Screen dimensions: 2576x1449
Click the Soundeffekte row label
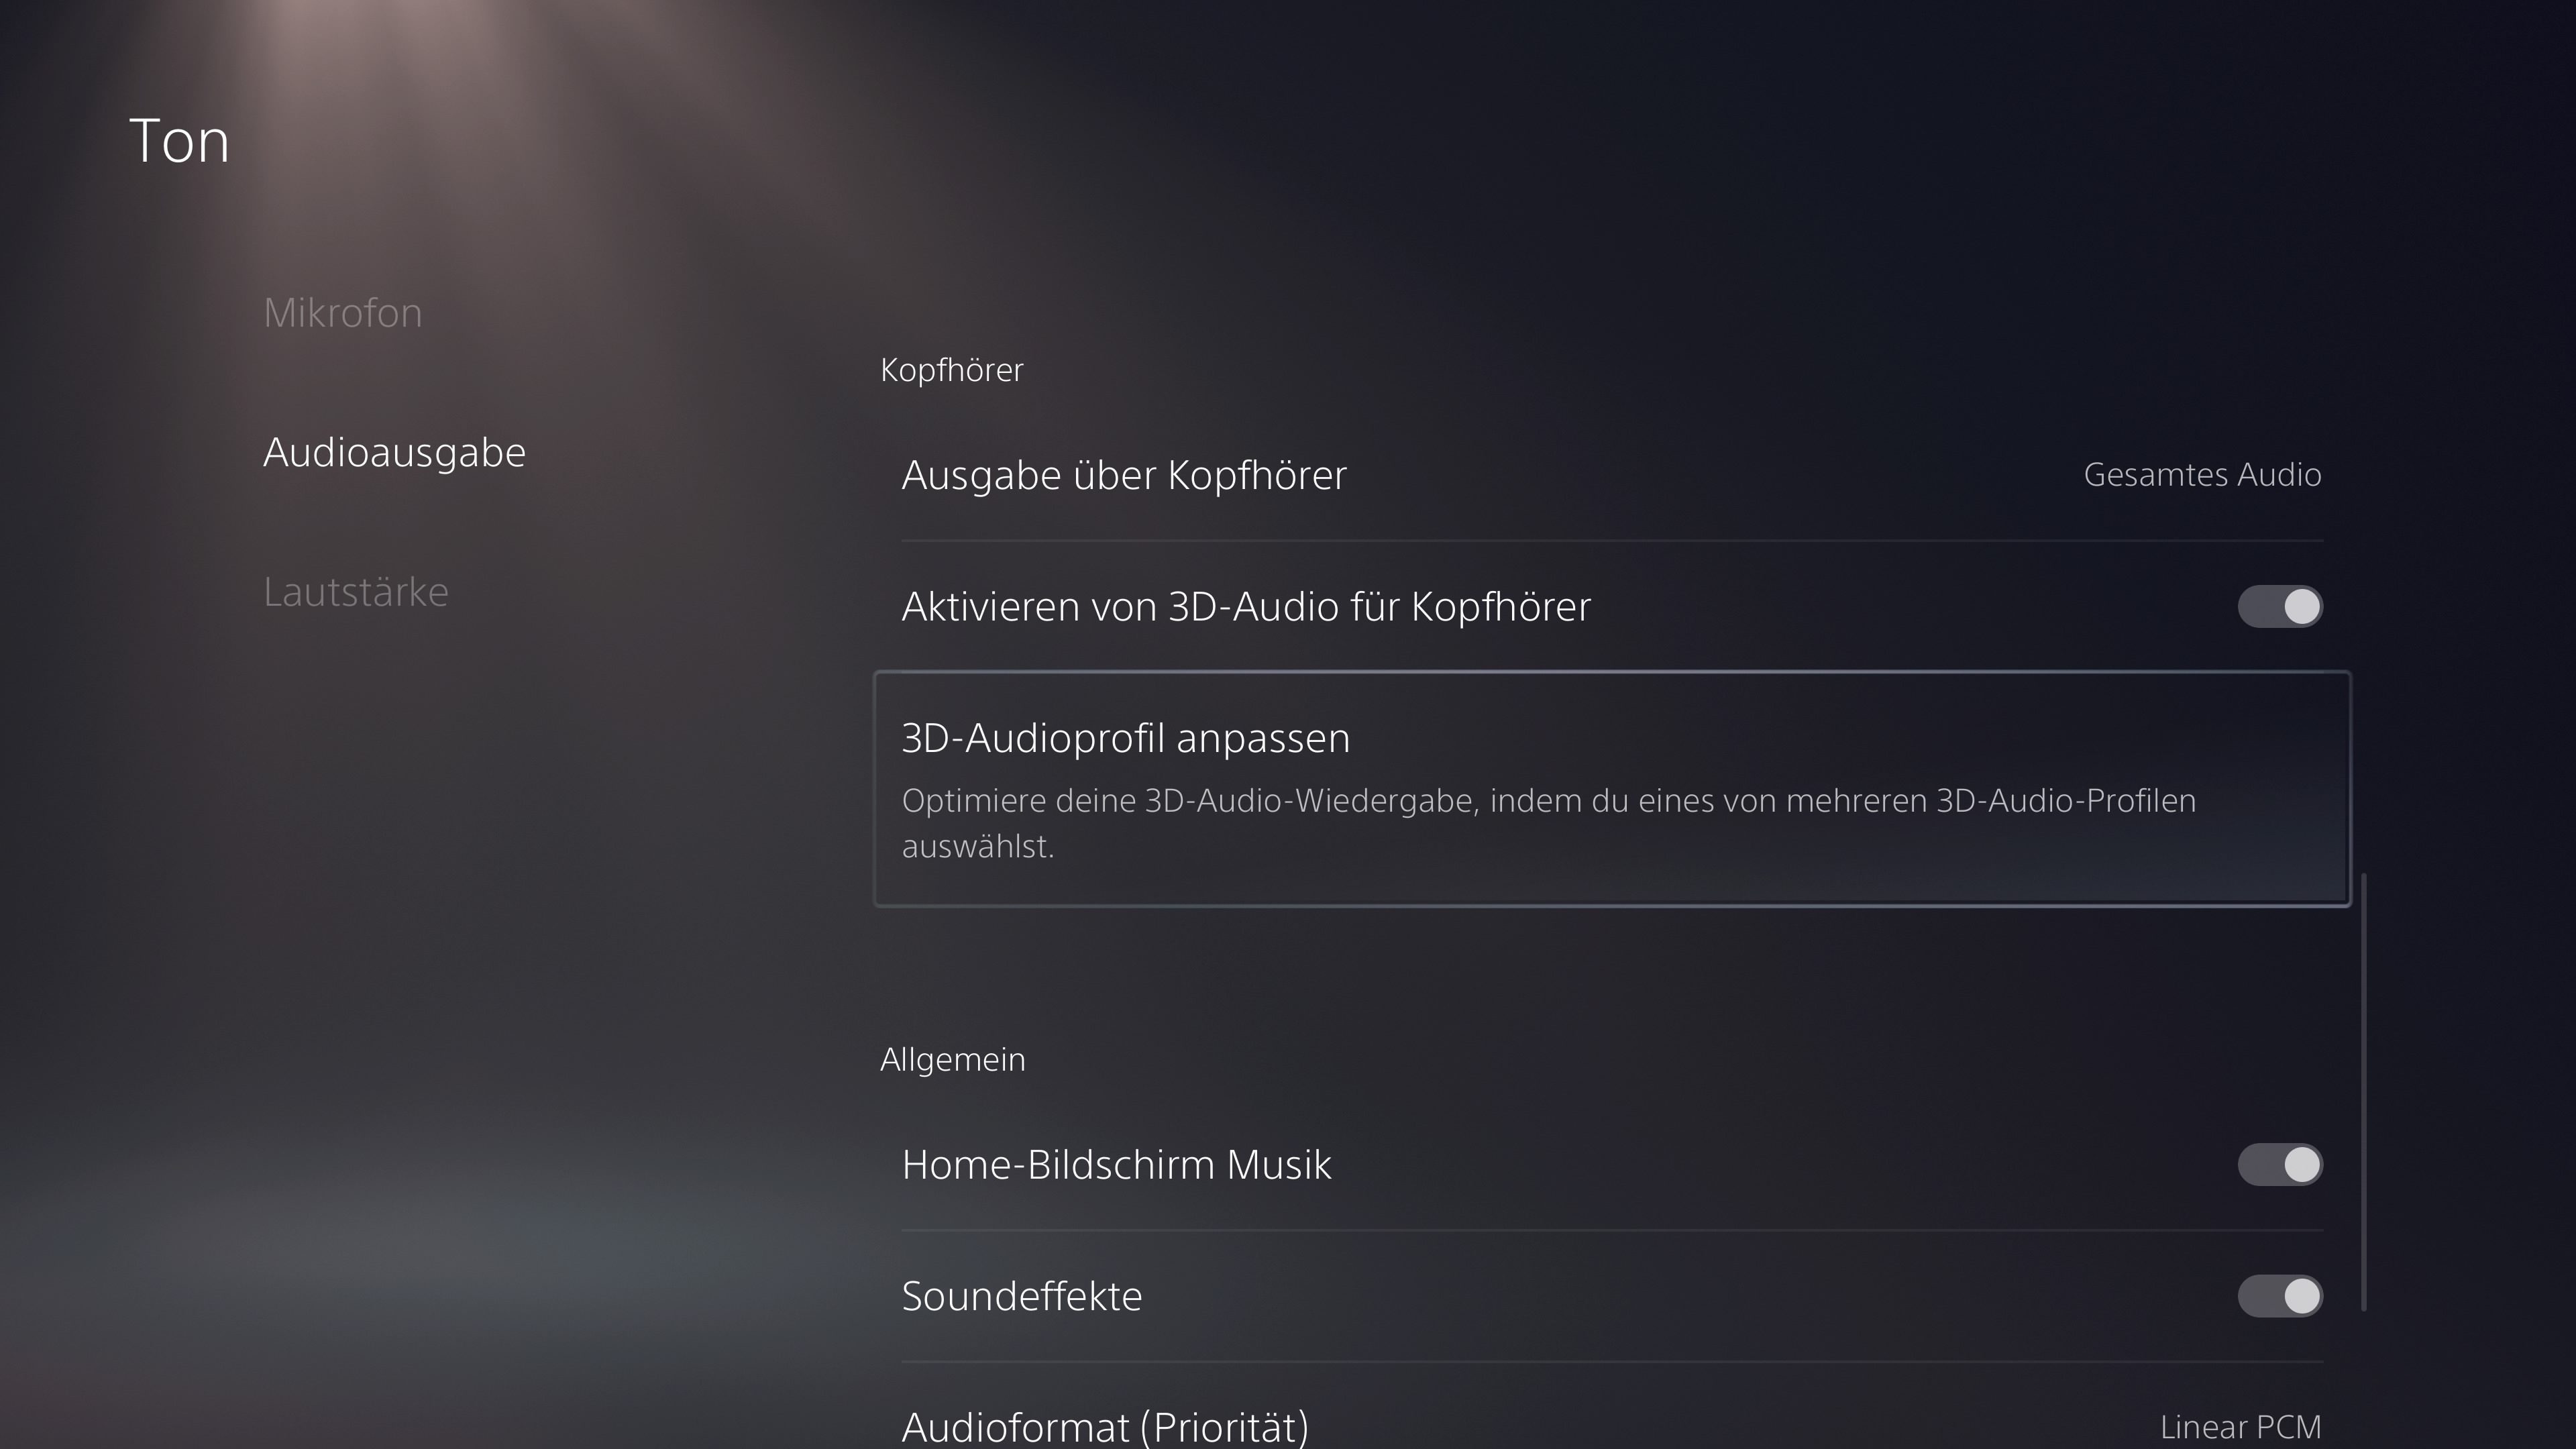click(1021, 1296)
